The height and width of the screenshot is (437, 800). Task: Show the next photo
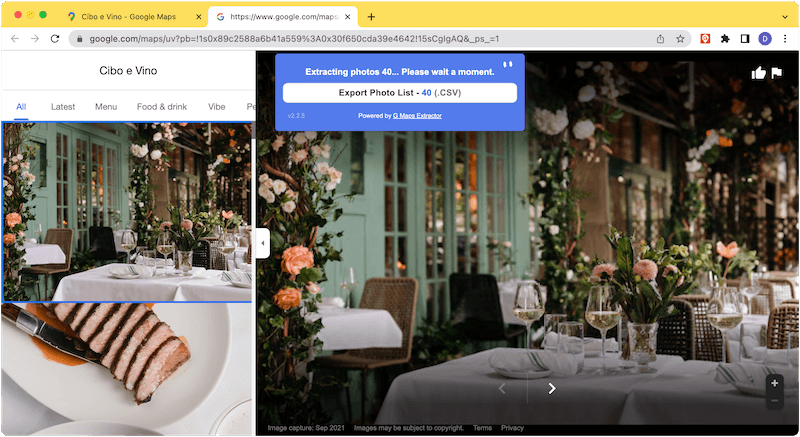tap(552, 389)
